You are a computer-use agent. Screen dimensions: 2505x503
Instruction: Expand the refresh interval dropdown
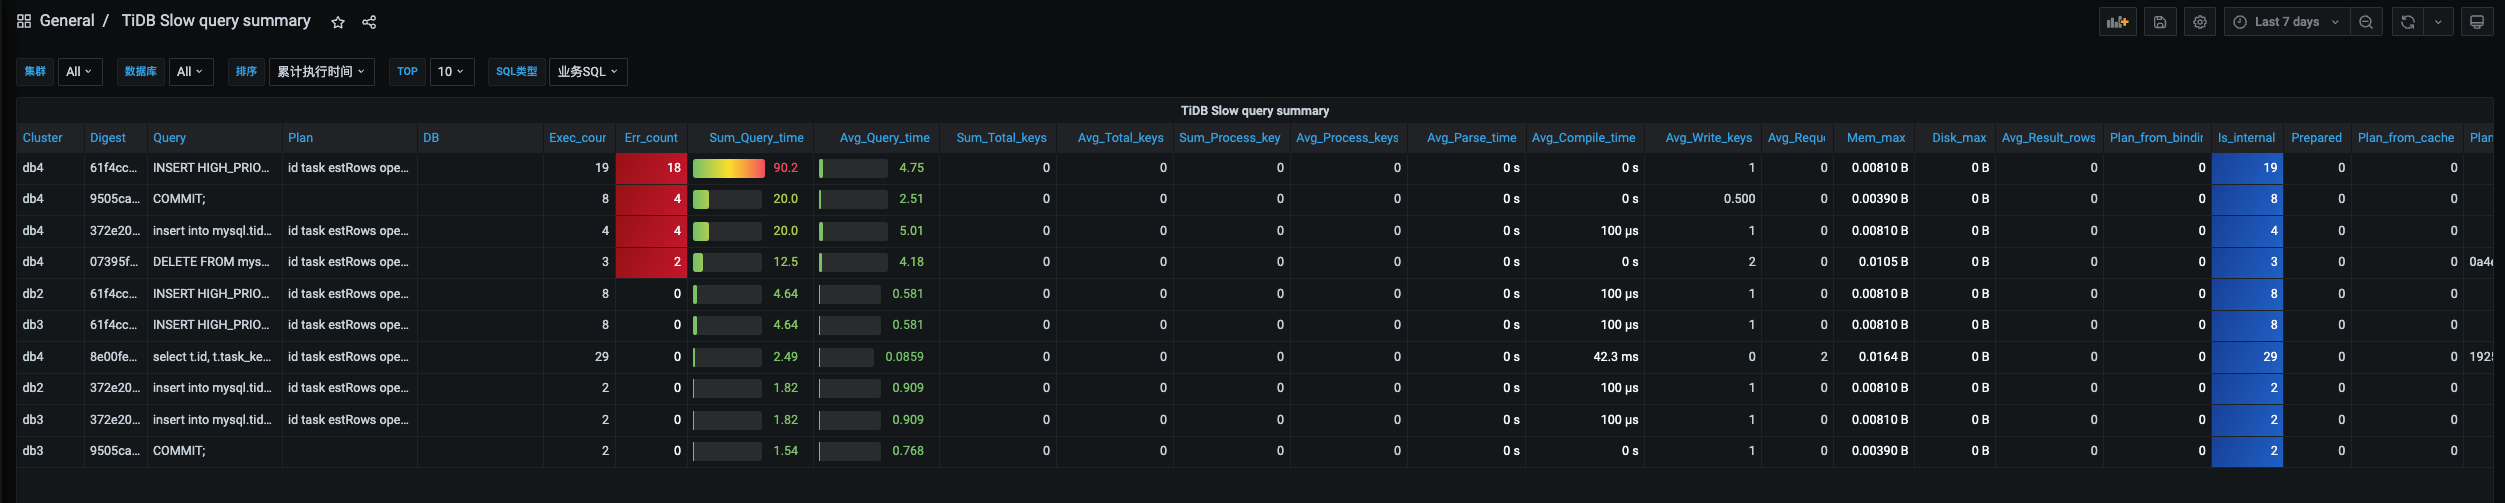click(x=2438, y=22)
